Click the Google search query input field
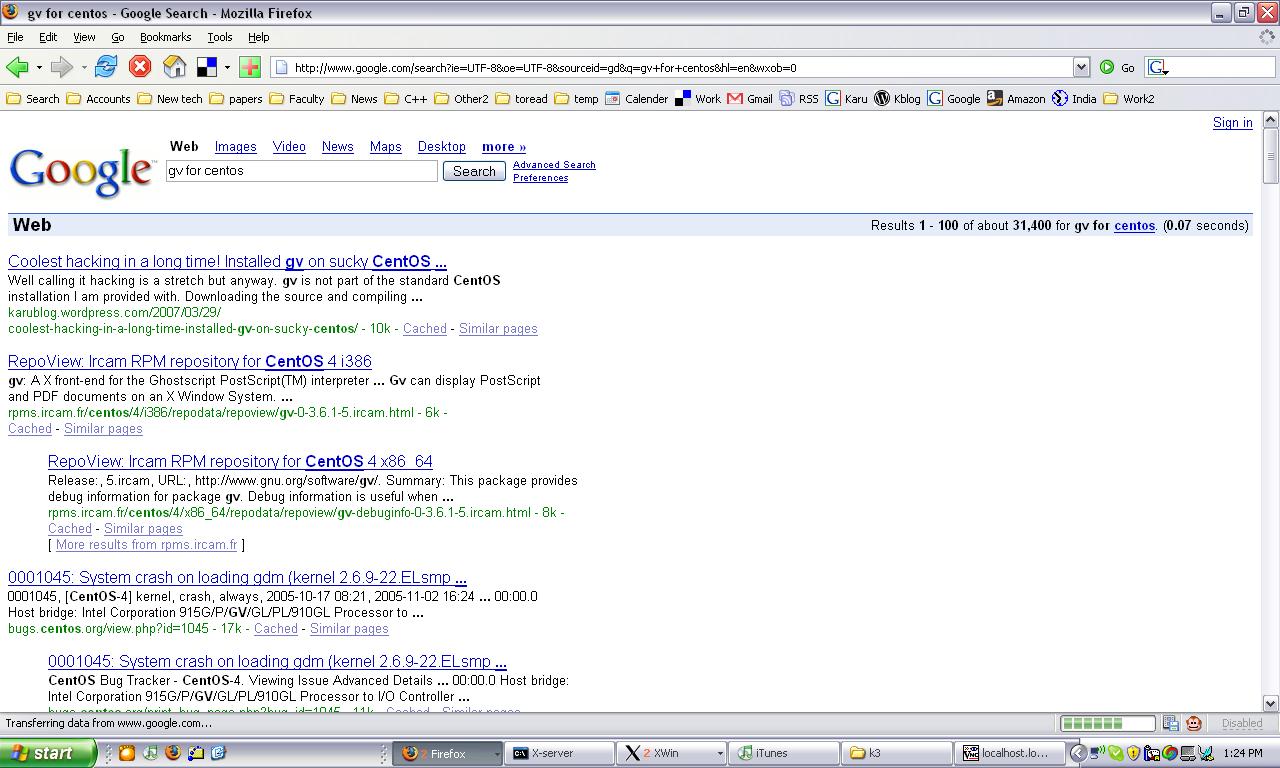Screen dimensions: 1280x768 tap(302, 171)
